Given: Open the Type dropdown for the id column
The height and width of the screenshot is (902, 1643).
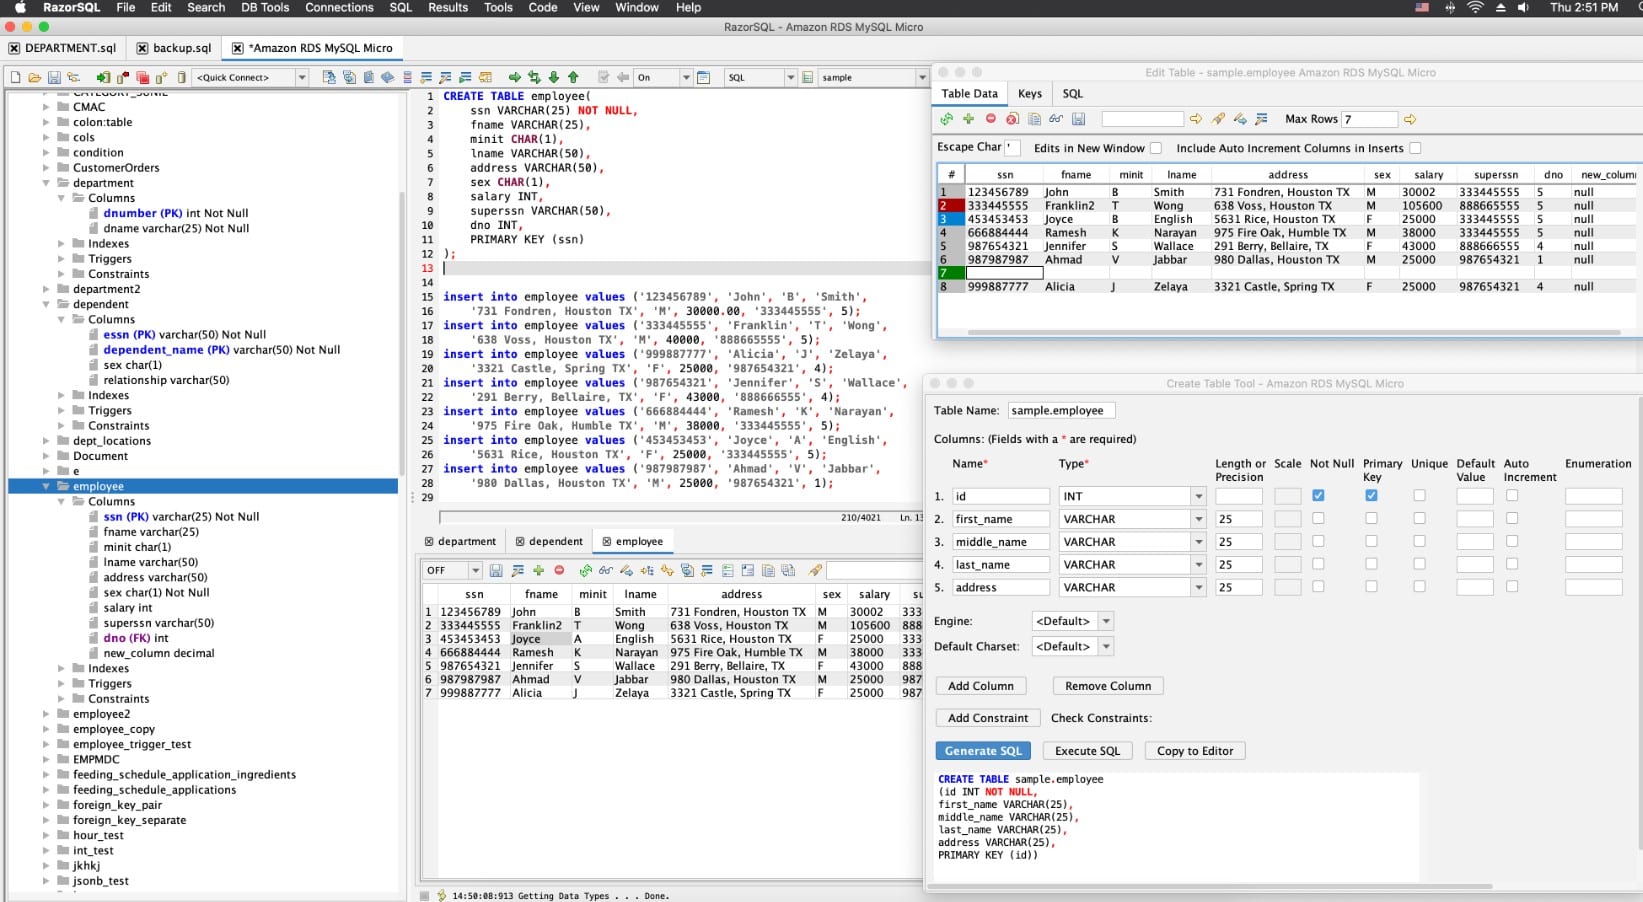Looking at the screenshot, I should coord(1198,496).
